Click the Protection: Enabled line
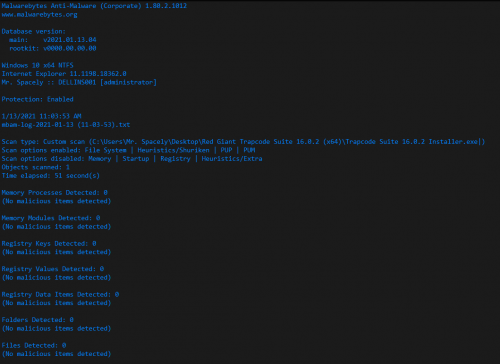This screenshot has width=500, height=364. [37, 99]
